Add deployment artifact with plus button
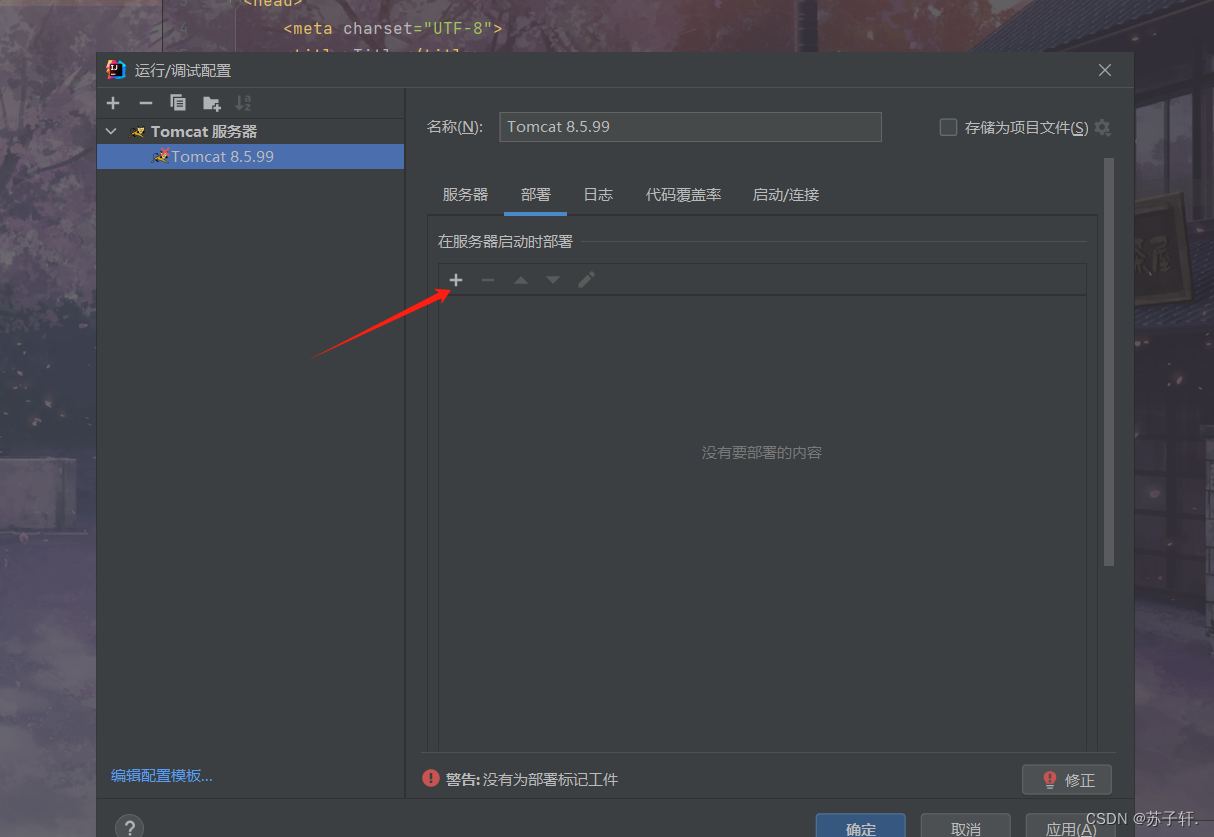 click(456, 280)
